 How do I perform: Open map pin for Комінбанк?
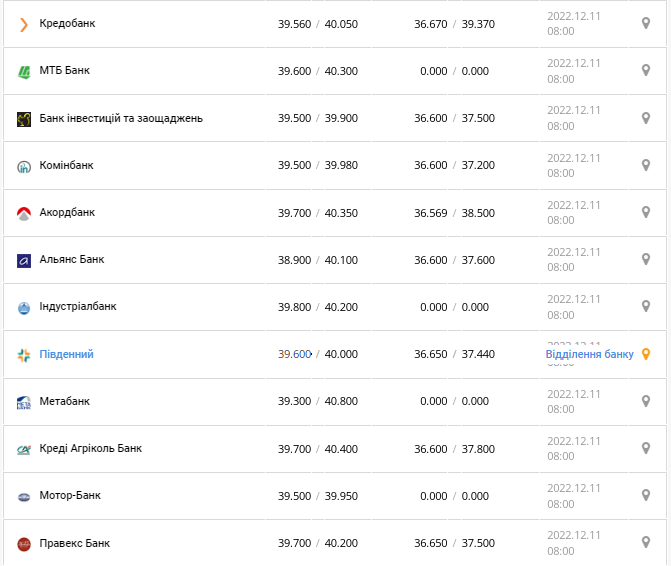[x=646, y=165]
